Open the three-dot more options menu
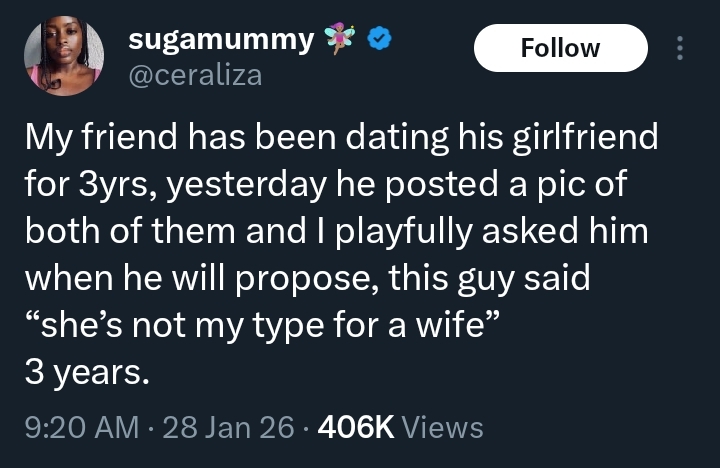Screen dimensions: 720x468 (x=681, y=48)
